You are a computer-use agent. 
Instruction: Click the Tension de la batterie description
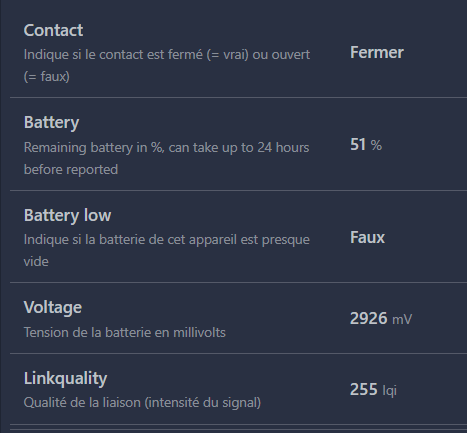[x=125, y=333]
